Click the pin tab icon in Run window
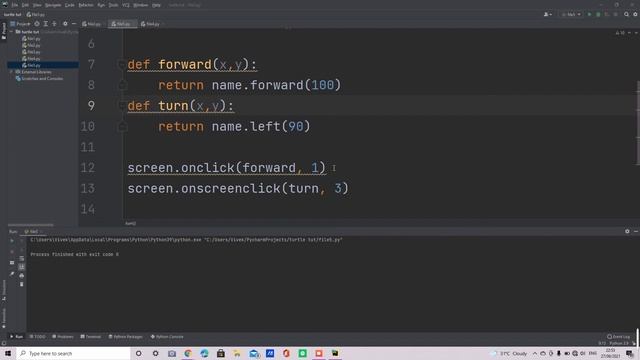This screenshot has width=640, height=360. point(12,274)
